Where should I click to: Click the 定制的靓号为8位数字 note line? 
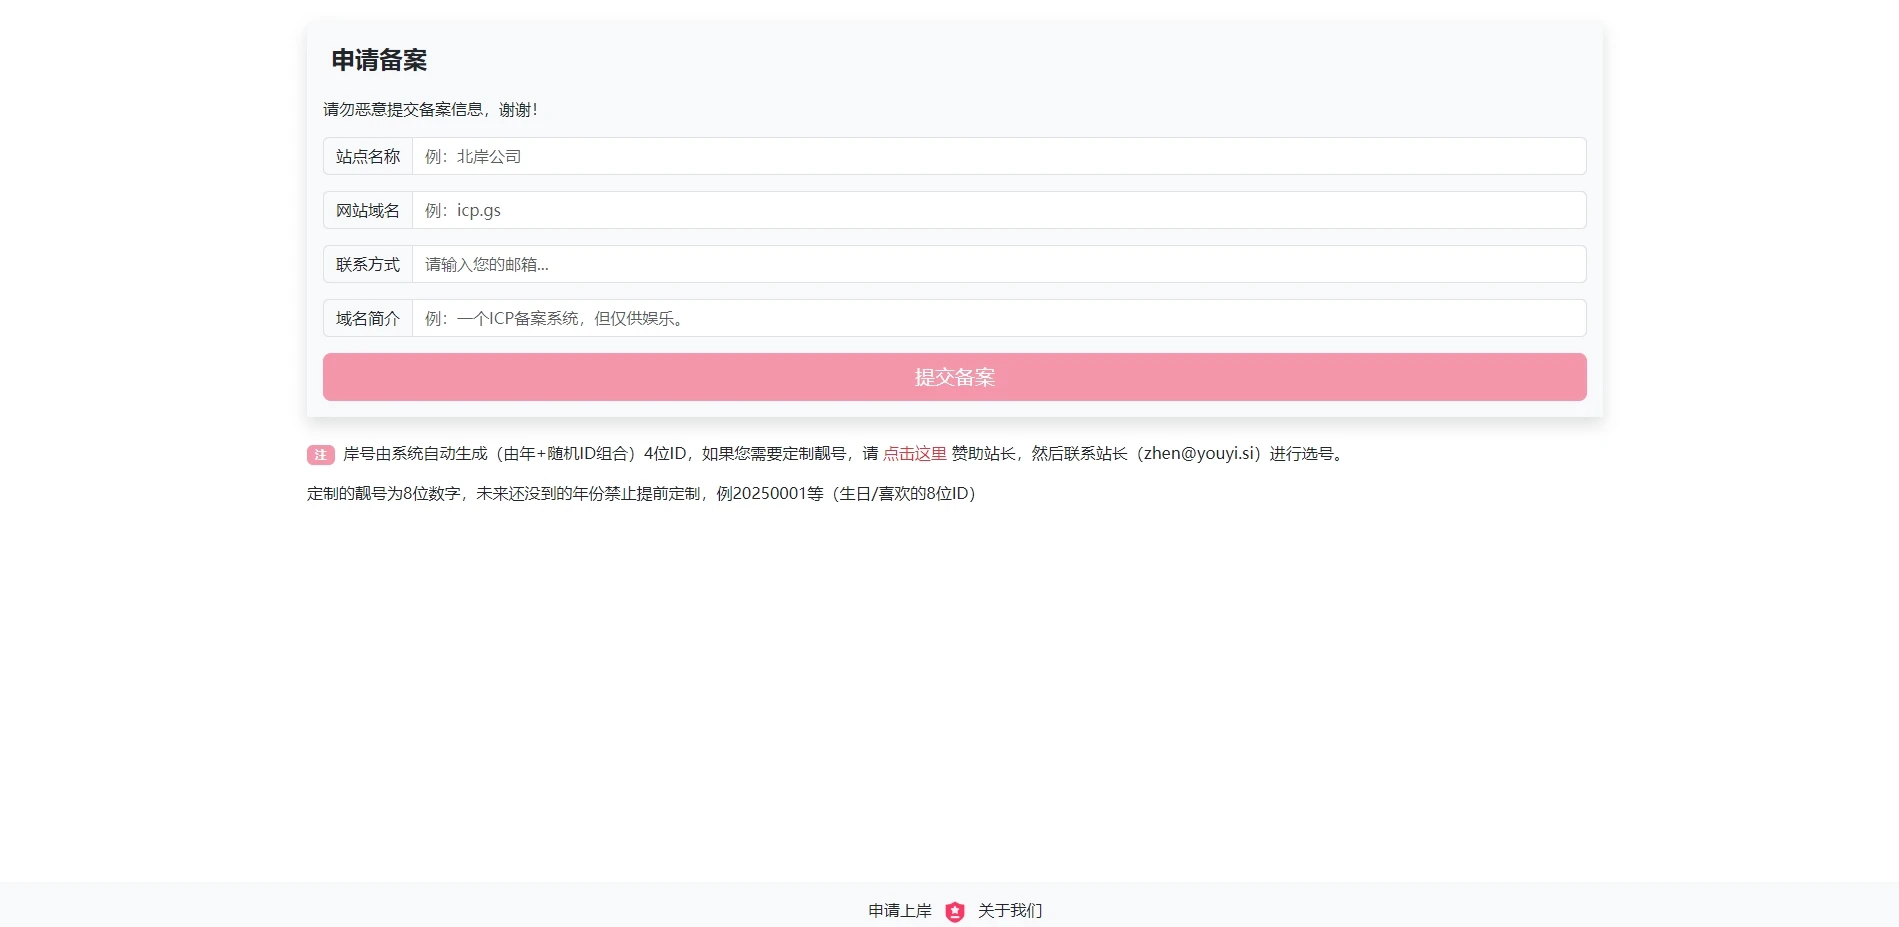click(x=384, y=494)
